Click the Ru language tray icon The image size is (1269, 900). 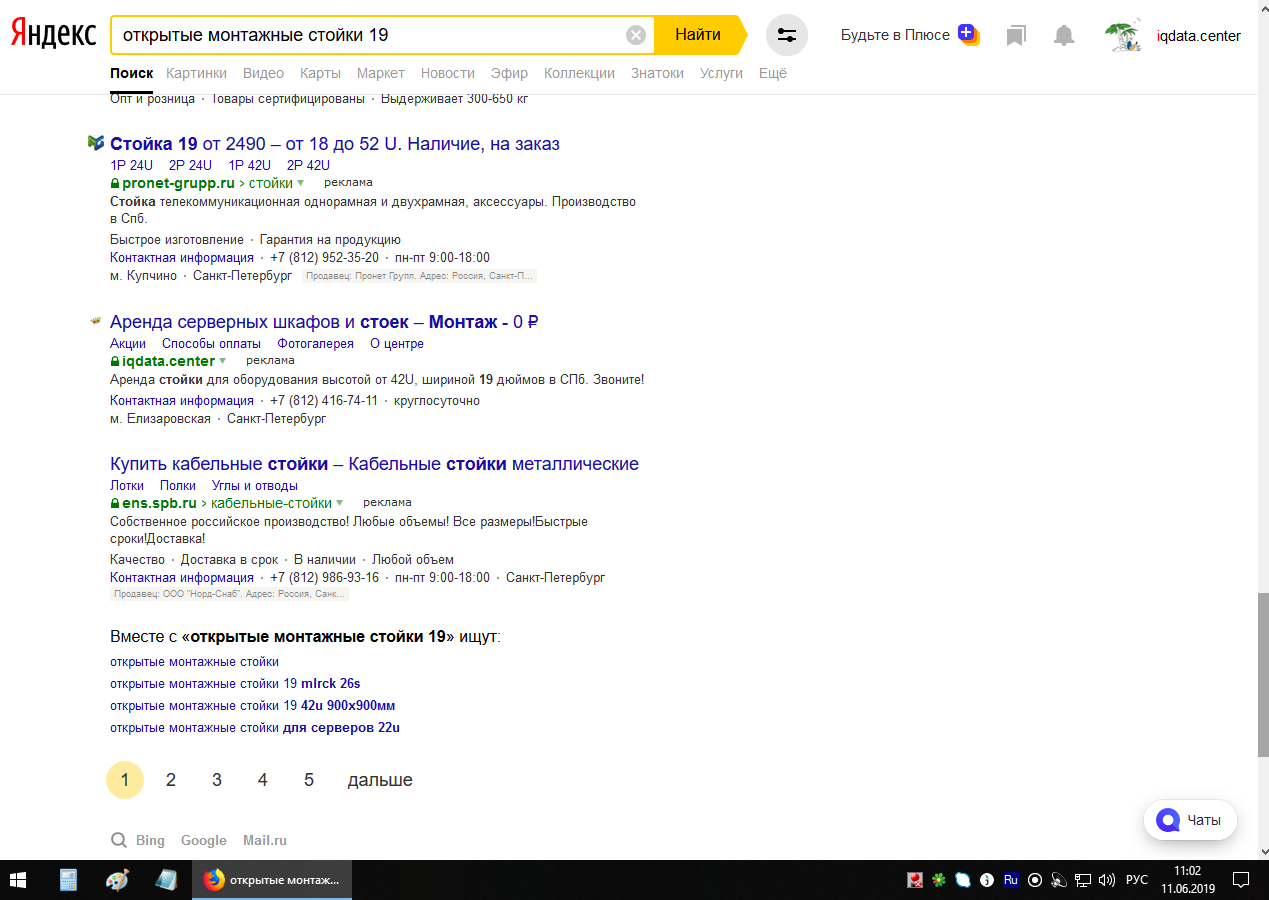coord(1011,880)
